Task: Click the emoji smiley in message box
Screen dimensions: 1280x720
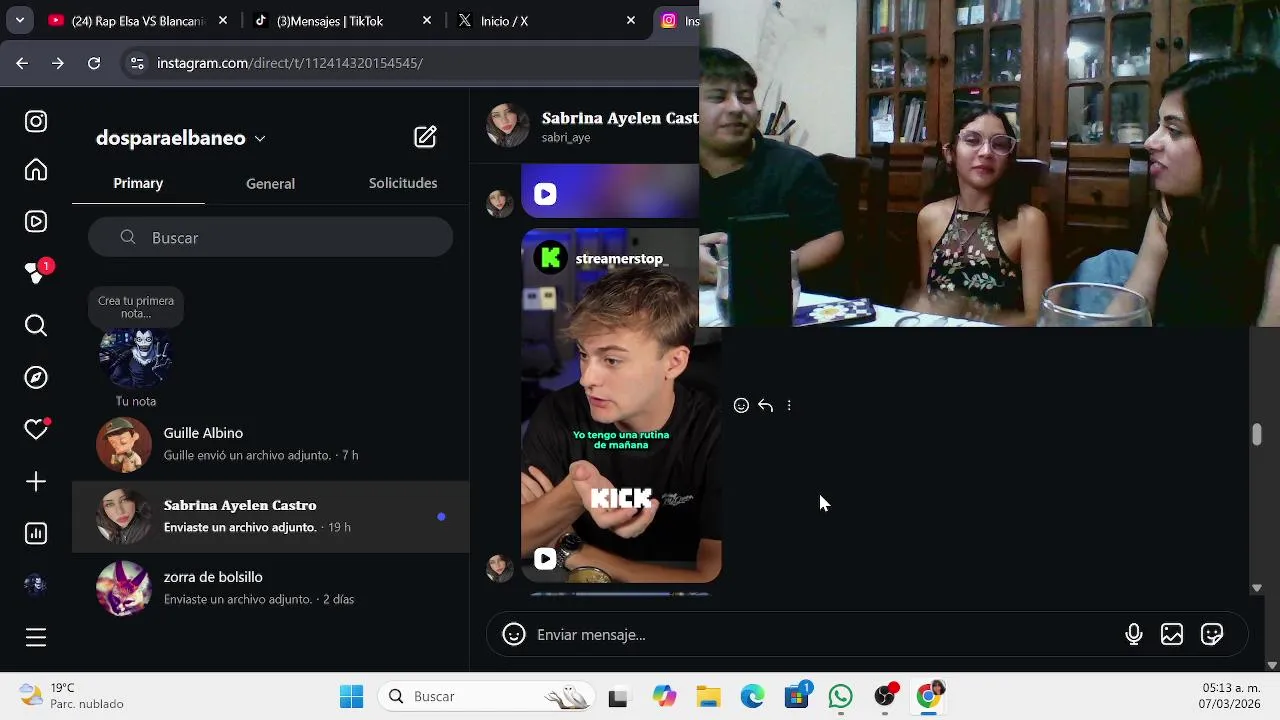Action: [514, 634]
